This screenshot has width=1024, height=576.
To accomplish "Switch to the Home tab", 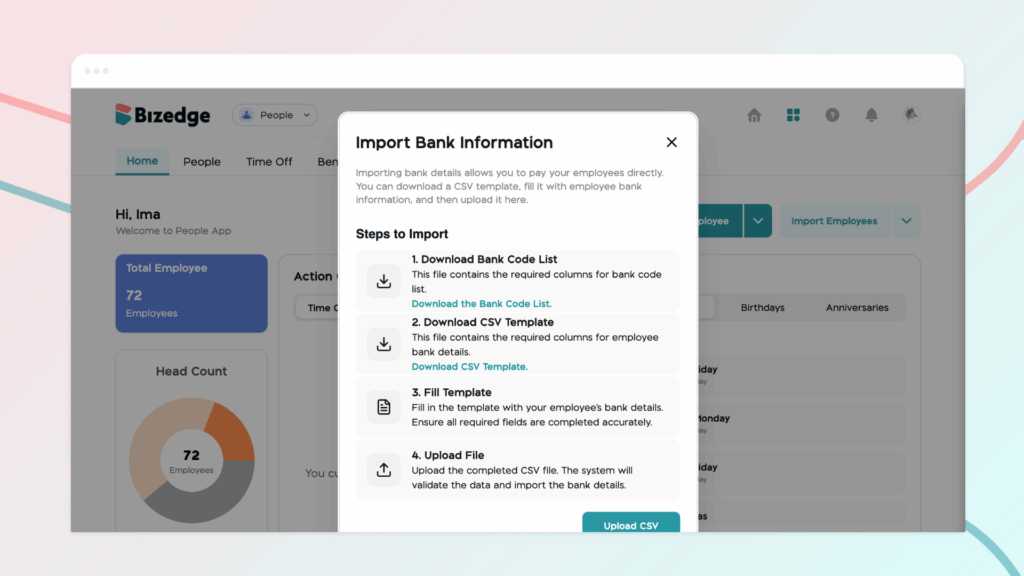I will (x=142, y=161).
